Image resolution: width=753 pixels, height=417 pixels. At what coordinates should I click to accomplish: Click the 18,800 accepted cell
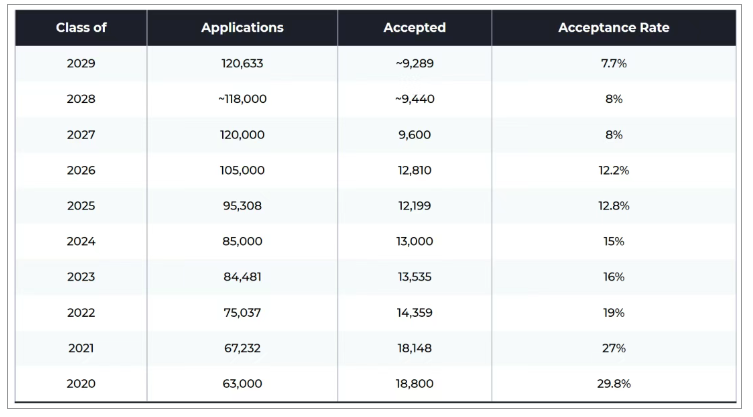tap(414, 383)
